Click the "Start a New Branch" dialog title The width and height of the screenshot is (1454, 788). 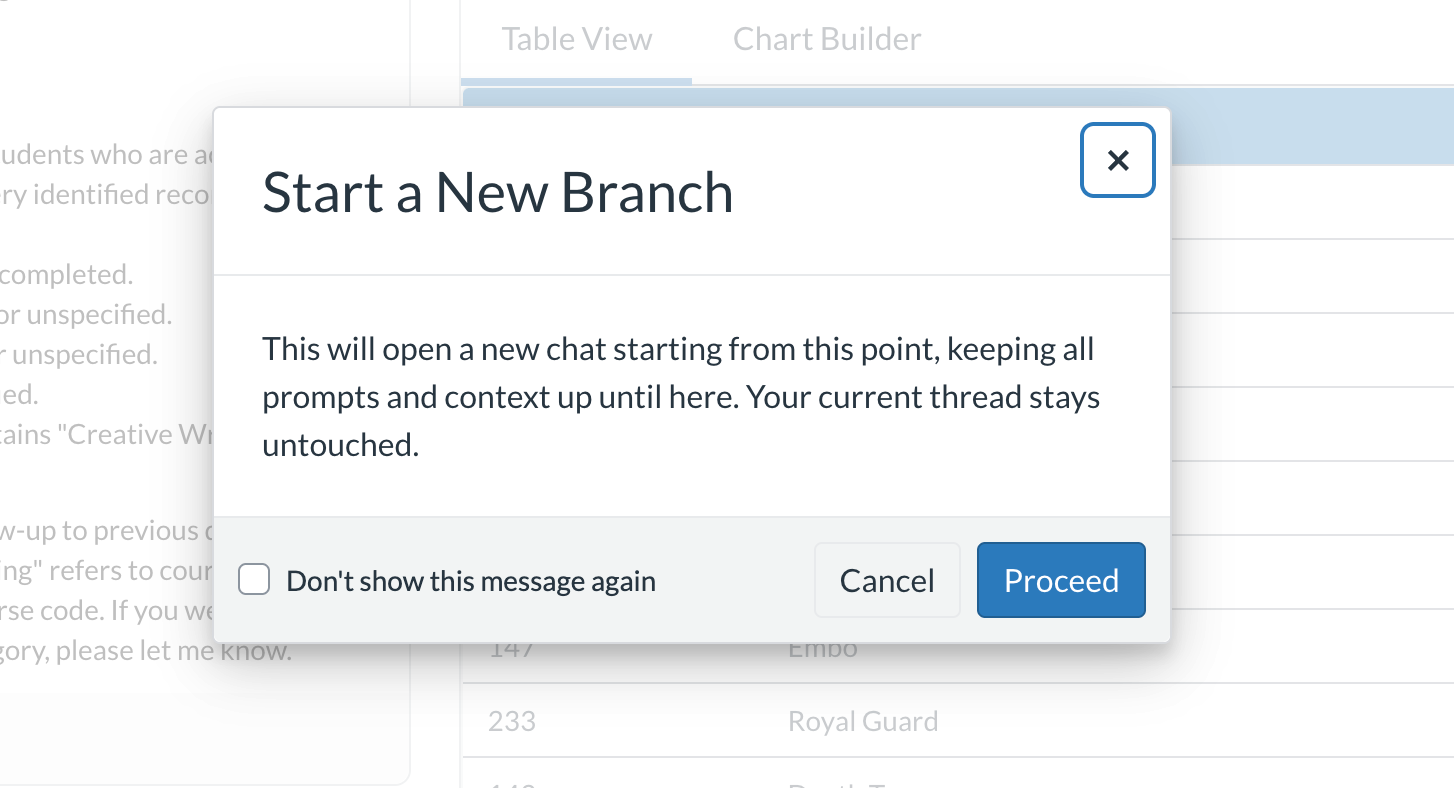(x=497, y=192)
